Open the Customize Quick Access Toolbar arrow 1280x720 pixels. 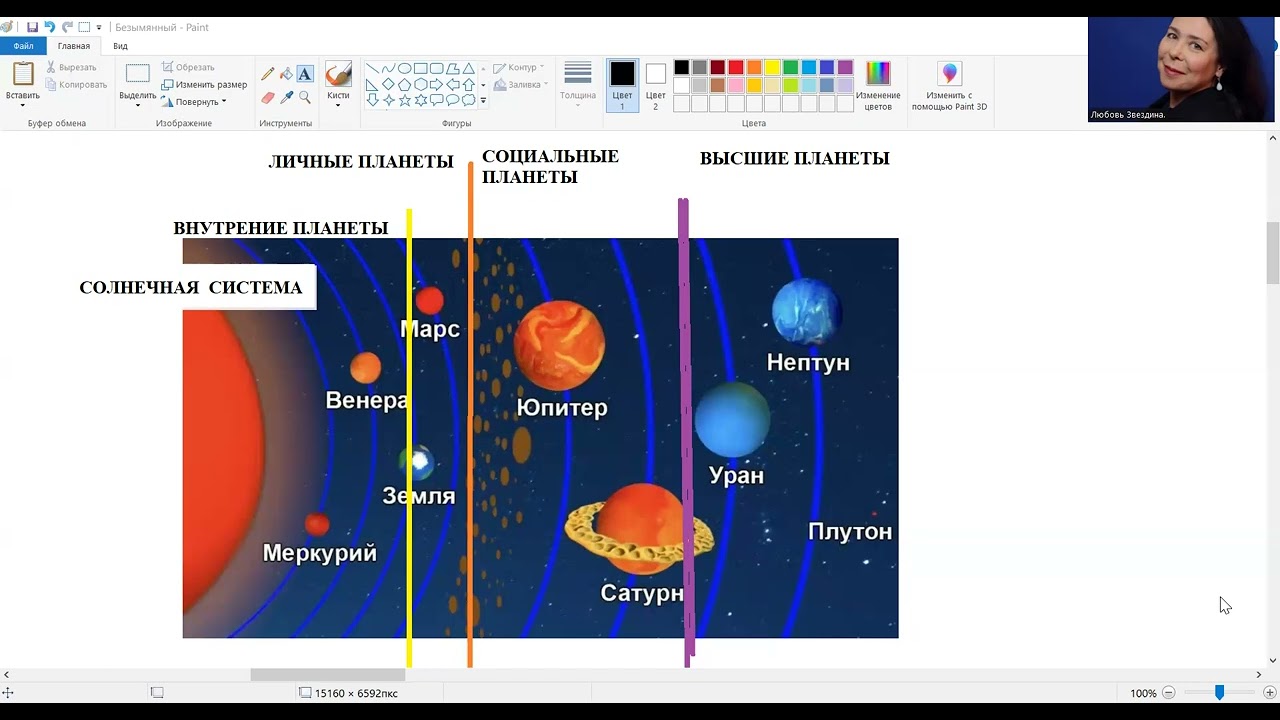[99, 28]
